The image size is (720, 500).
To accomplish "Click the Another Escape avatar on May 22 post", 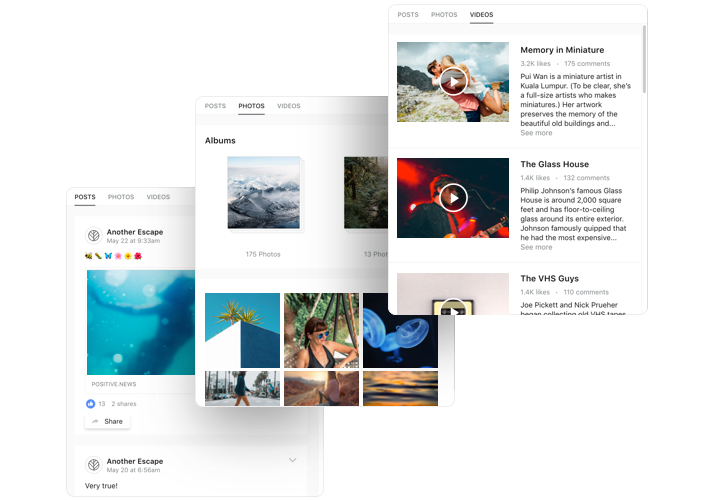I will (x=94, y=236).
